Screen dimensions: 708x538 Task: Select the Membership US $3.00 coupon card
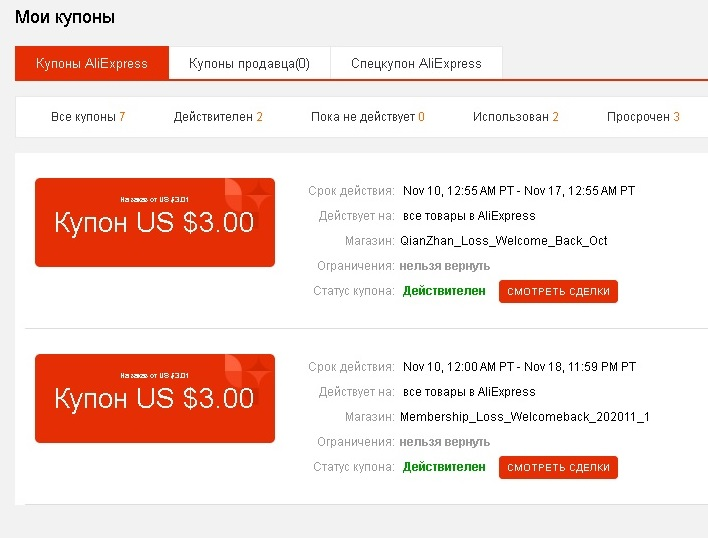(155, 399)
